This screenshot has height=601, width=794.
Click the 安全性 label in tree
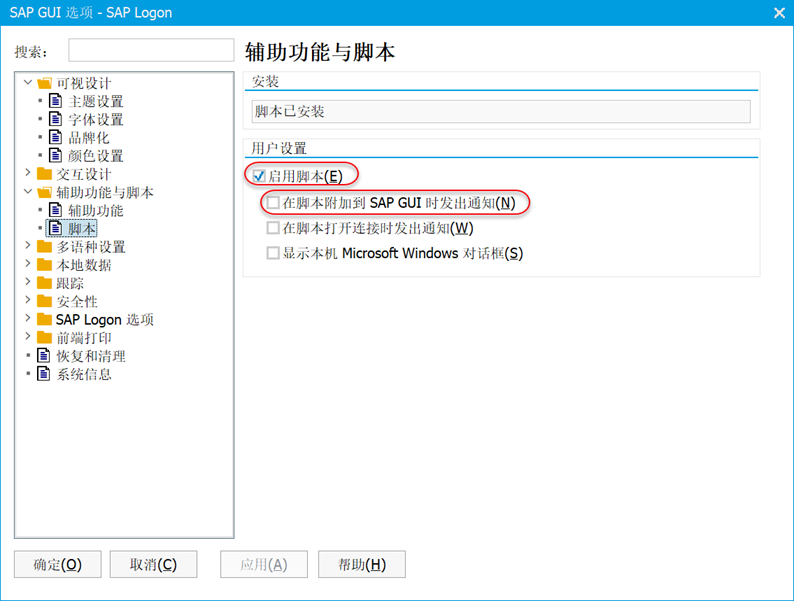76,302
